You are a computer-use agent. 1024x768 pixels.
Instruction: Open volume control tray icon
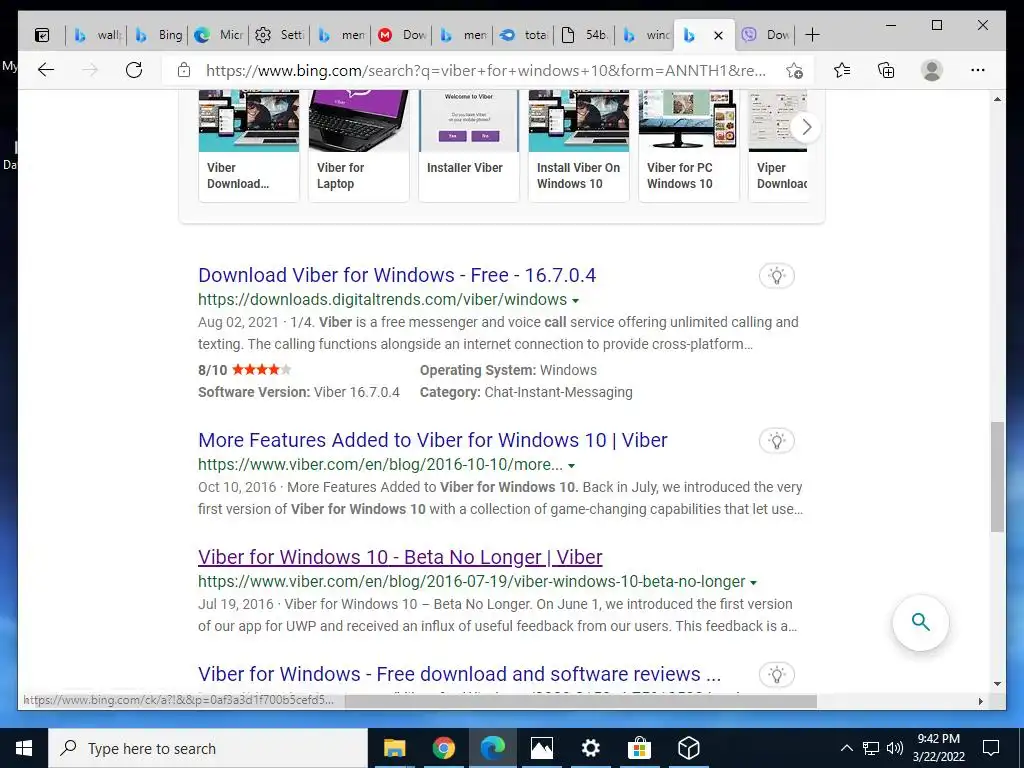[895, 748]
